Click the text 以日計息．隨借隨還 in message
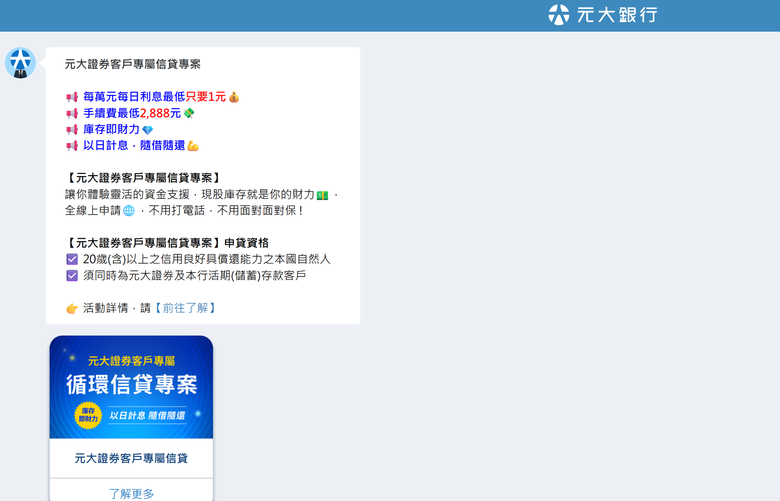Screen dimensions: 780x501 [x=134, y=145]
